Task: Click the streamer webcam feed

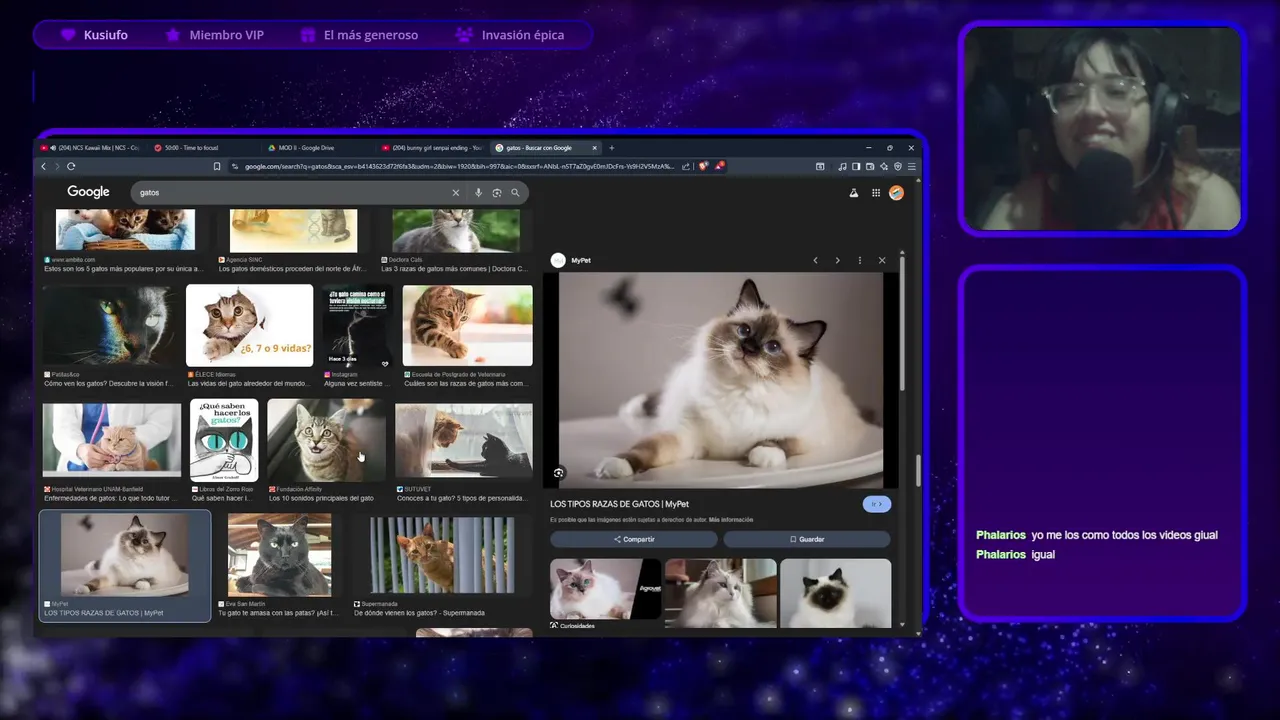Action: (1102, 128)
